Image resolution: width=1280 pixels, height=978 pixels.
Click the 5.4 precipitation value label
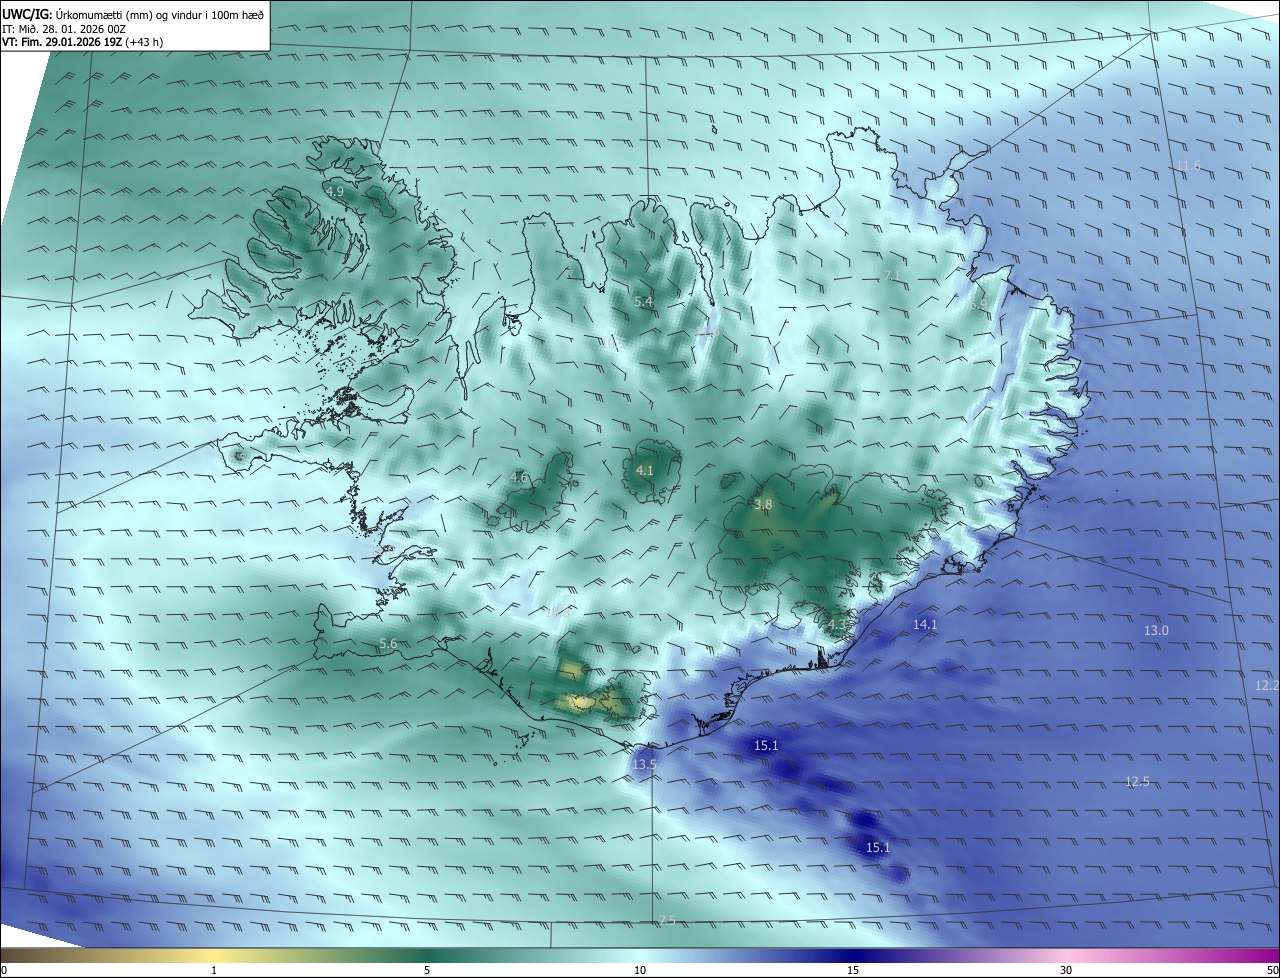(x=643, y=301)
